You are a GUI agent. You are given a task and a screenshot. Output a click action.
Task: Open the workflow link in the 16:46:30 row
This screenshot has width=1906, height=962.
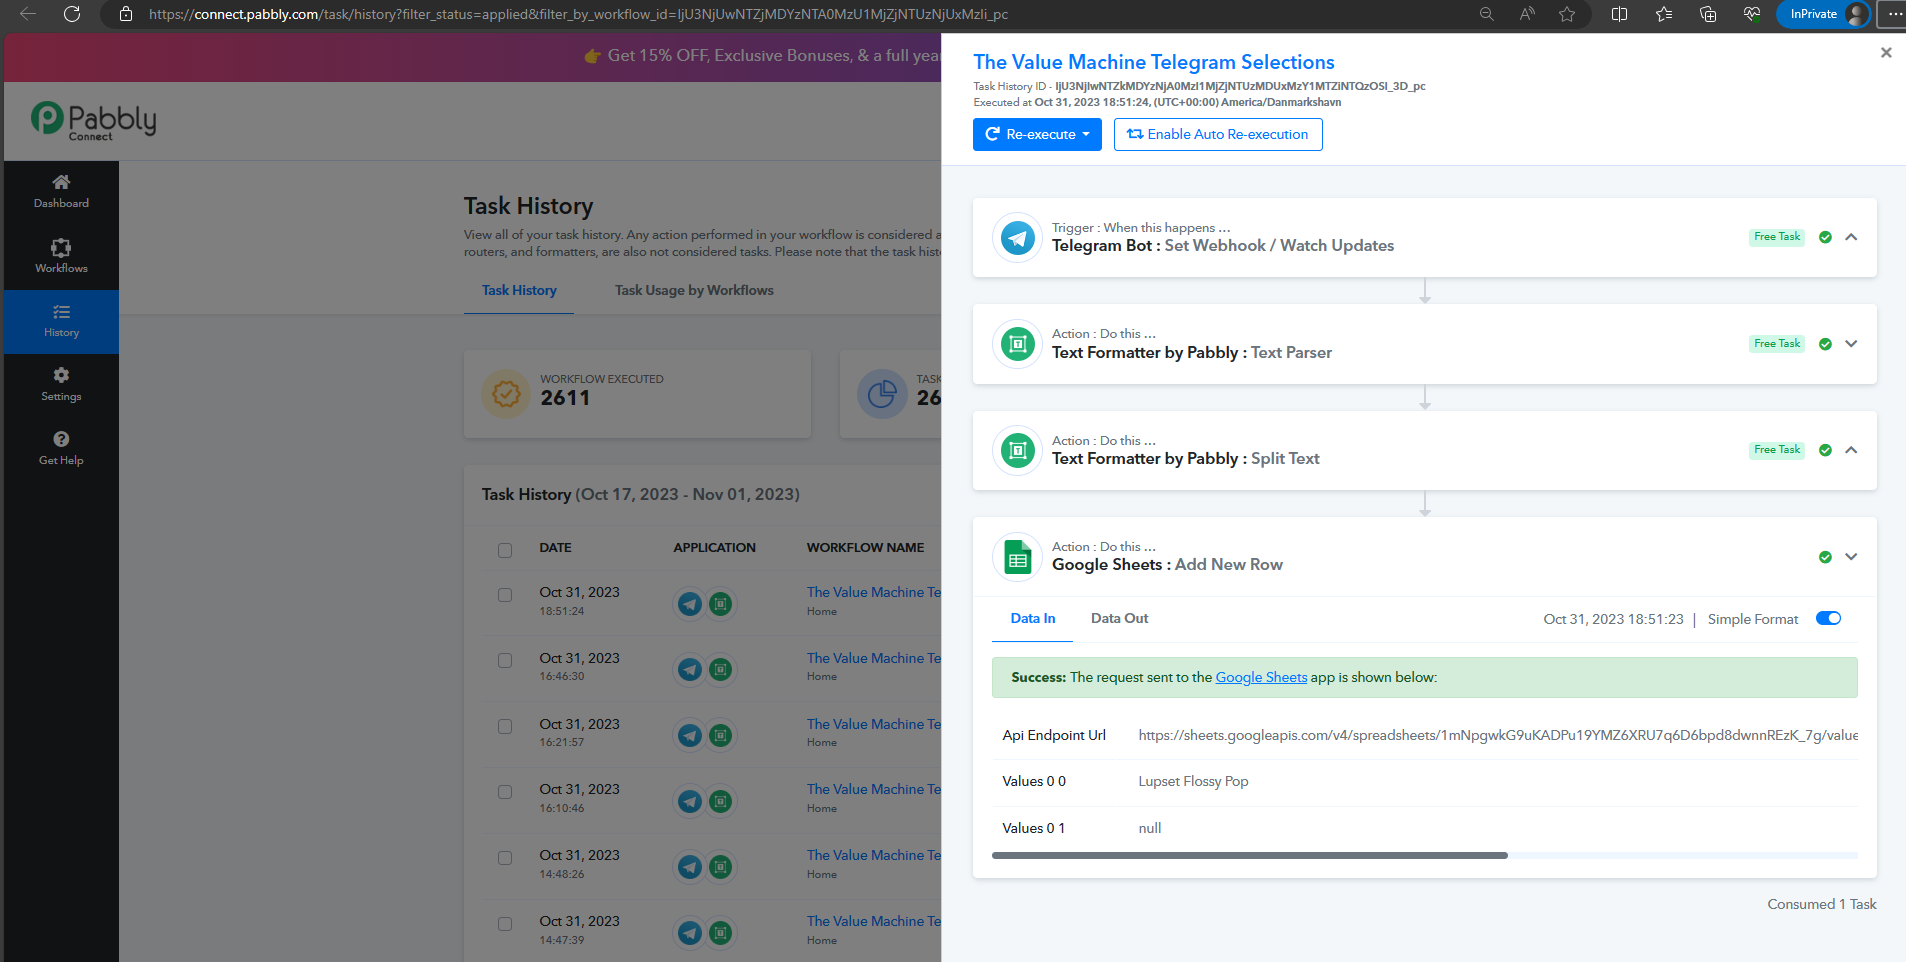click(874, 658)
